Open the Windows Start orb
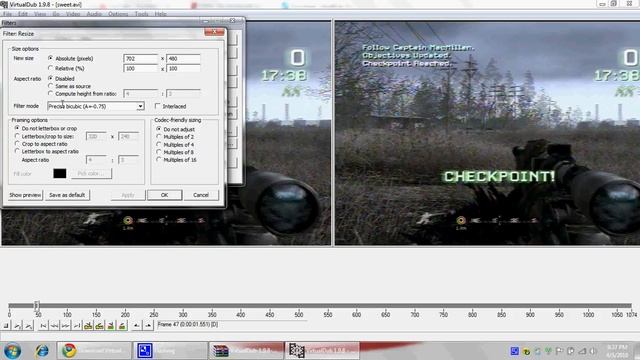This screenshot has width=640, height=360. coord(12,351)
